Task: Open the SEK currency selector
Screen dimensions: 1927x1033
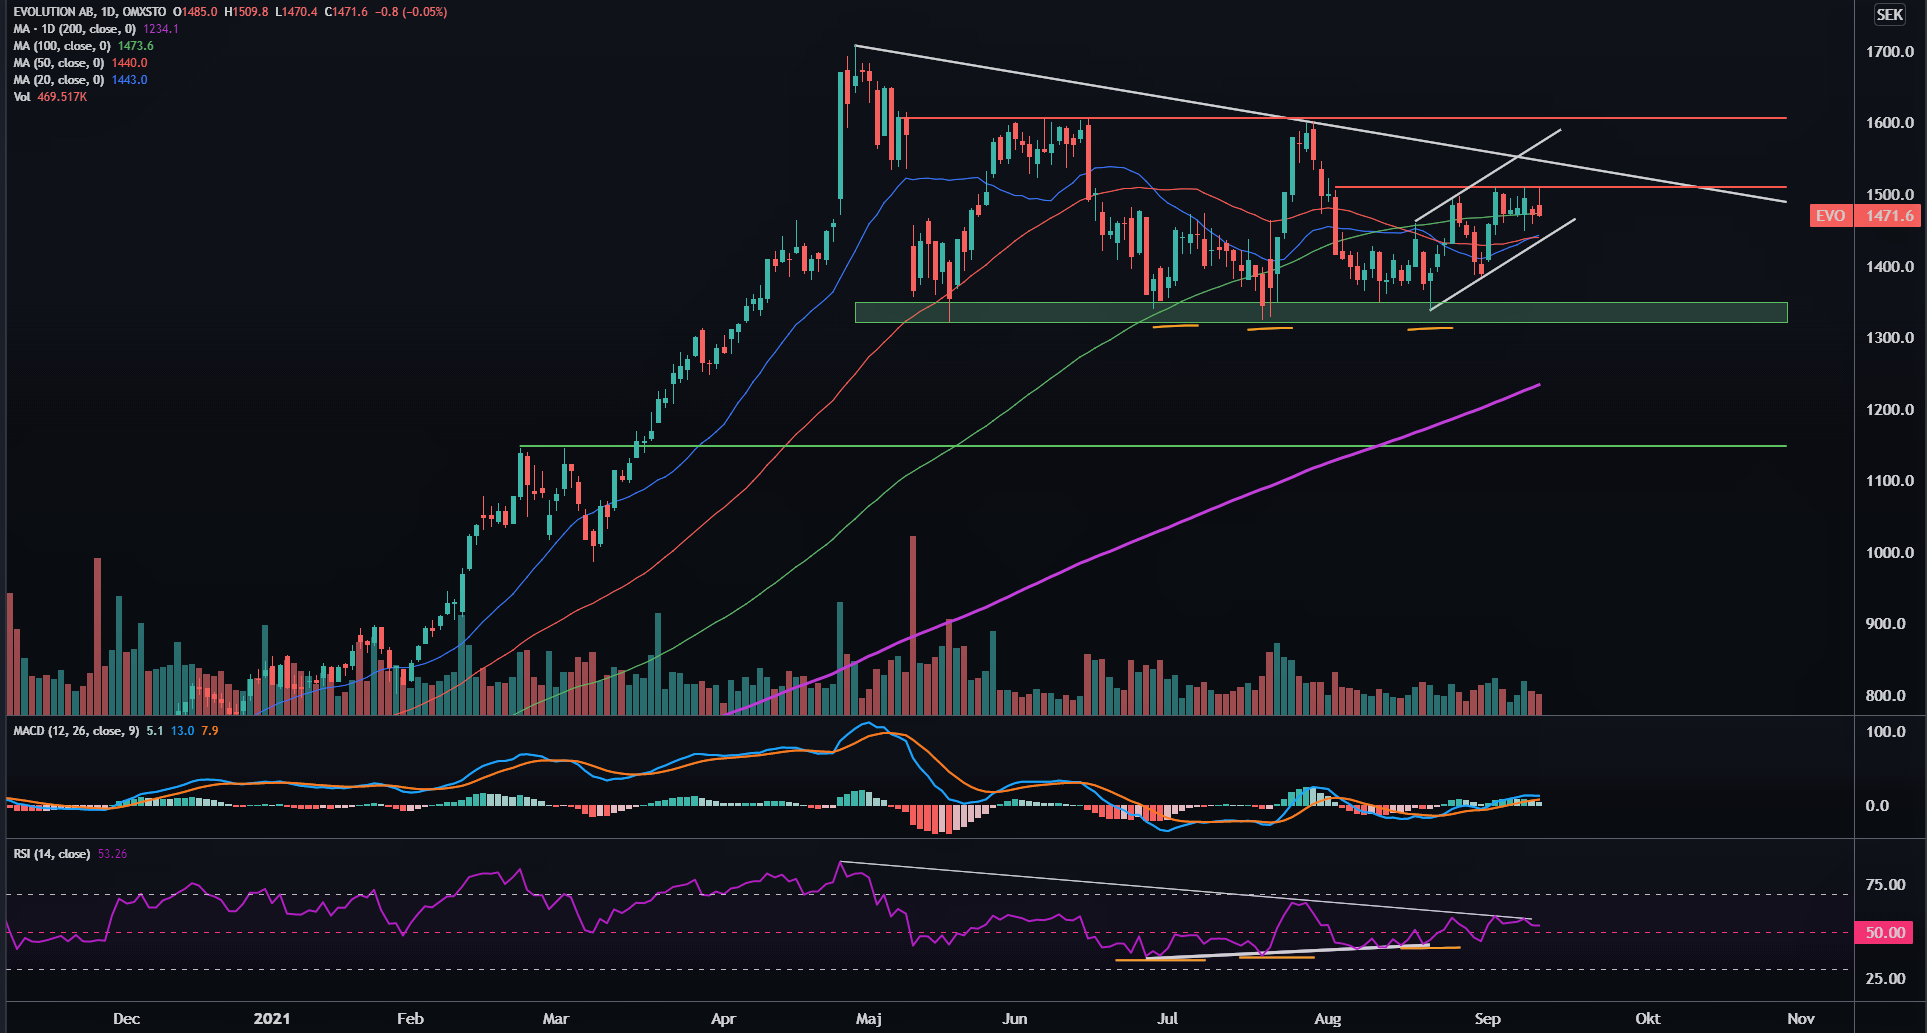Action: (x=1889, y=14)
